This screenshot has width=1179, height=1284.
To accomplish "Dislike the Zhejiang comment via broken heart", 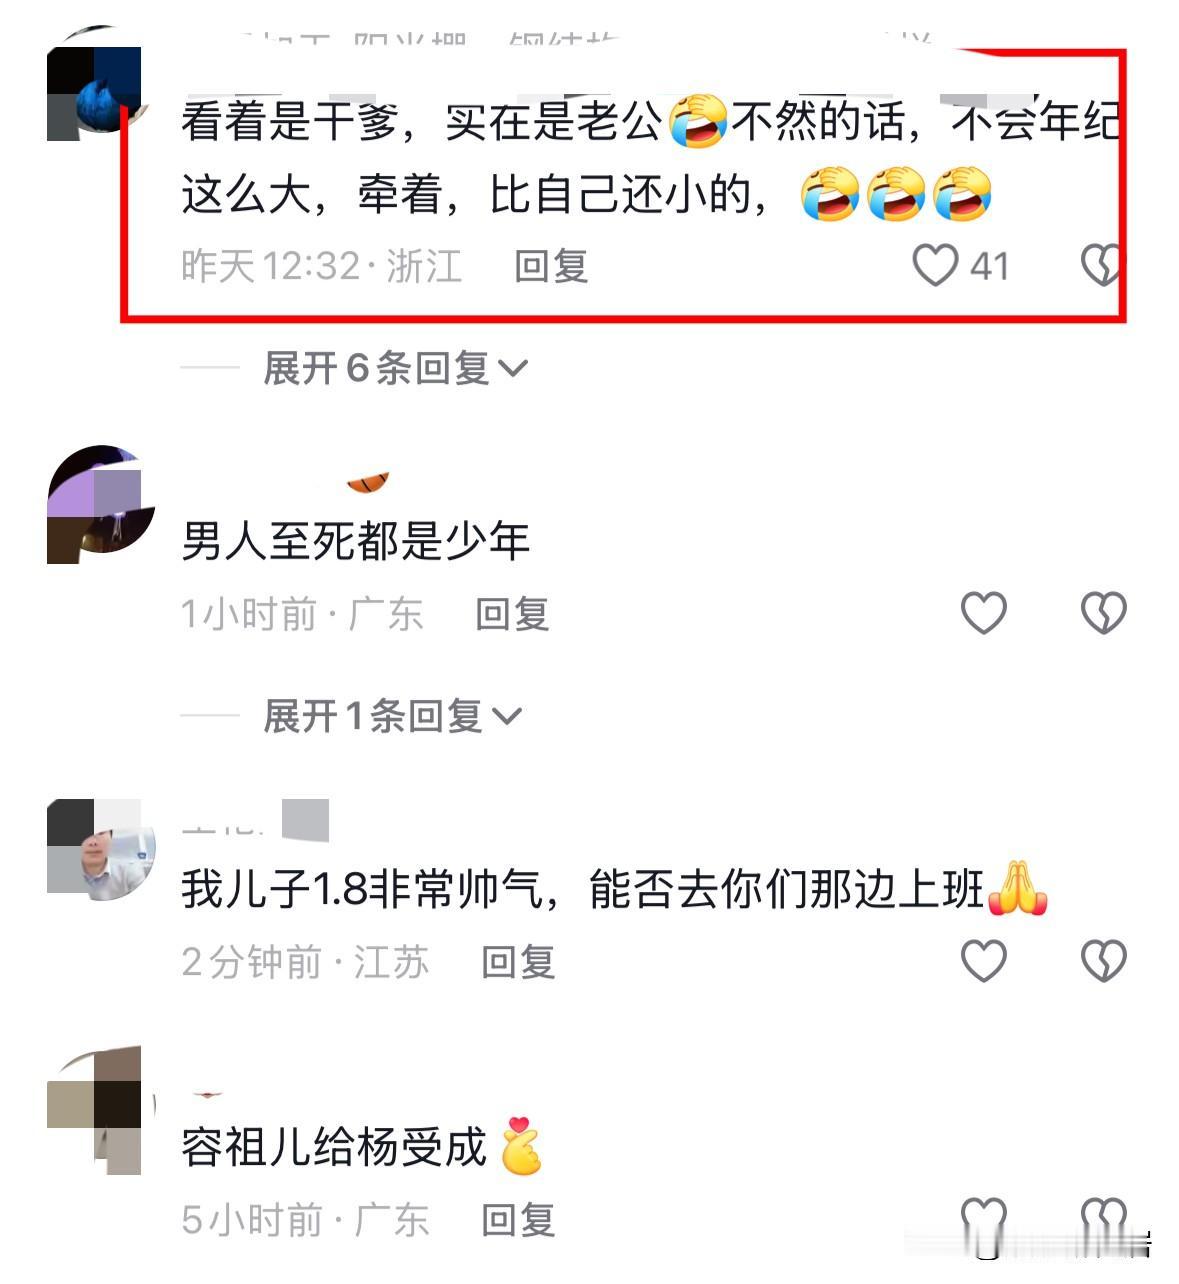I will pos(1103,266).
